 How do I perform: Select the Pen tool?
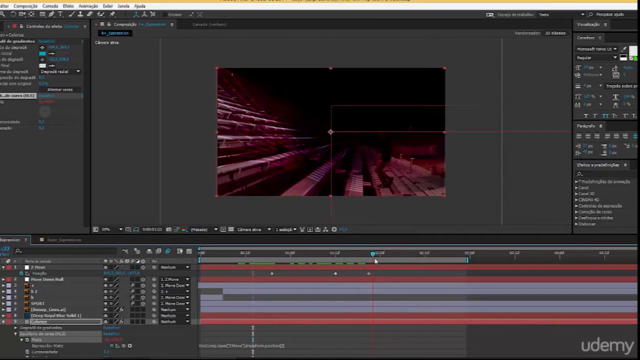51,14
